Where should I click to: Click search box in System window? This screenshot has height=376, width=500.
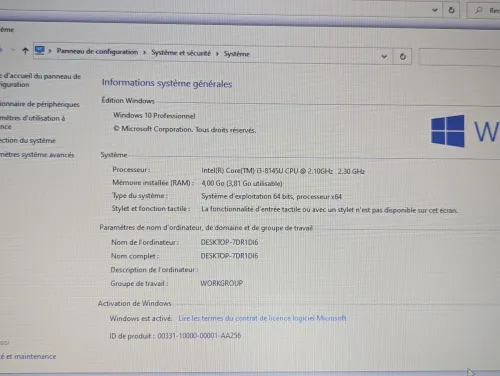click(x=459, y=57)
